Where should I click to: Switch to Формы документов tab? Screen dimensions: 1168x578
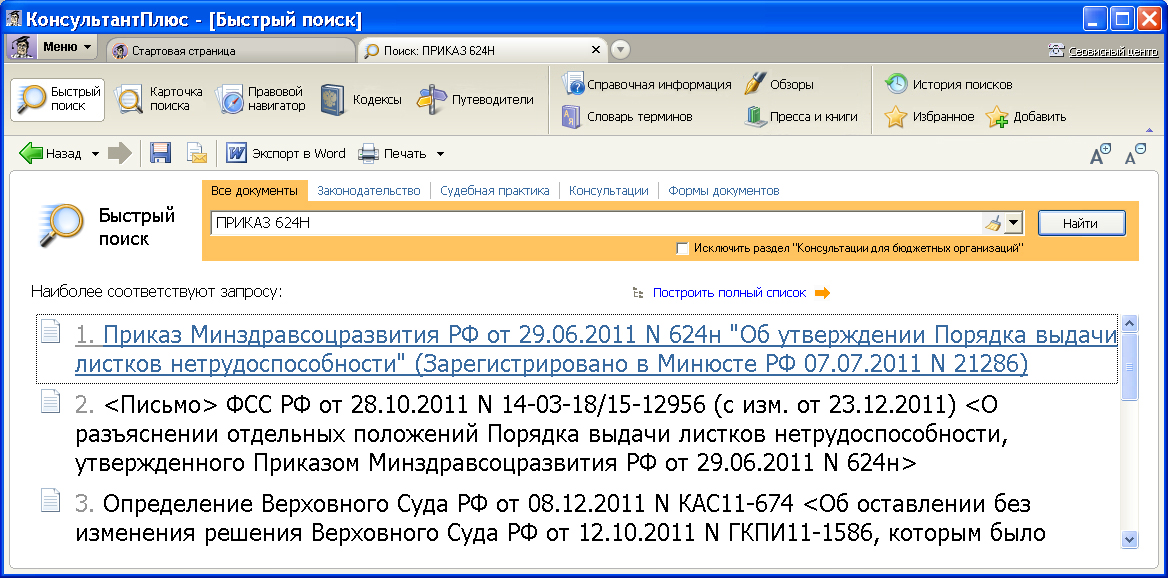pos(724,191)
